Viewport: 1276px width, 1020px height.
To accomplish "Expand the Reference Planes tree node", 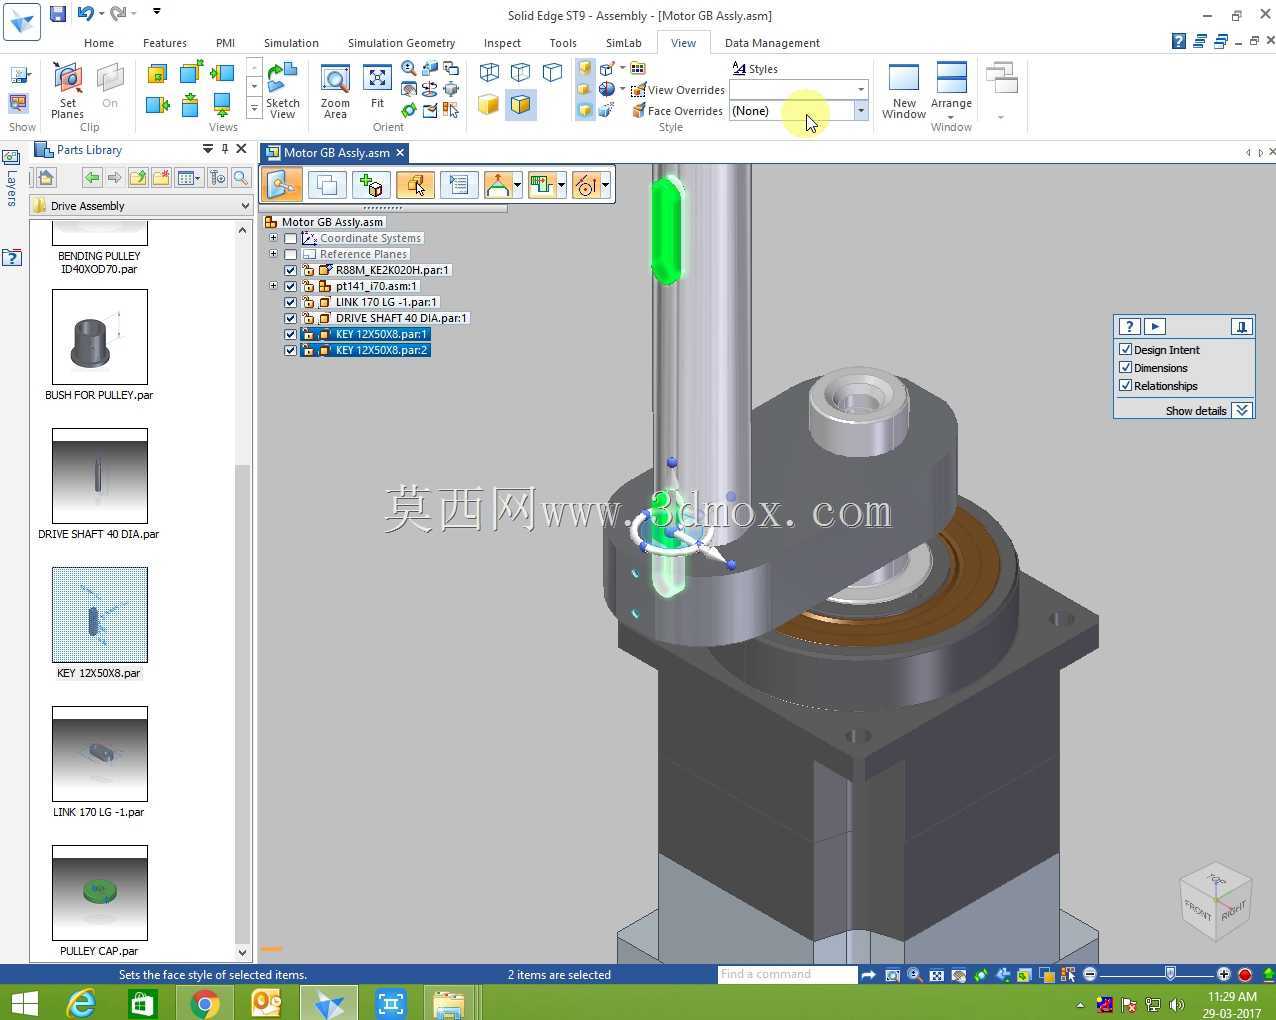I will coord(273,254).
